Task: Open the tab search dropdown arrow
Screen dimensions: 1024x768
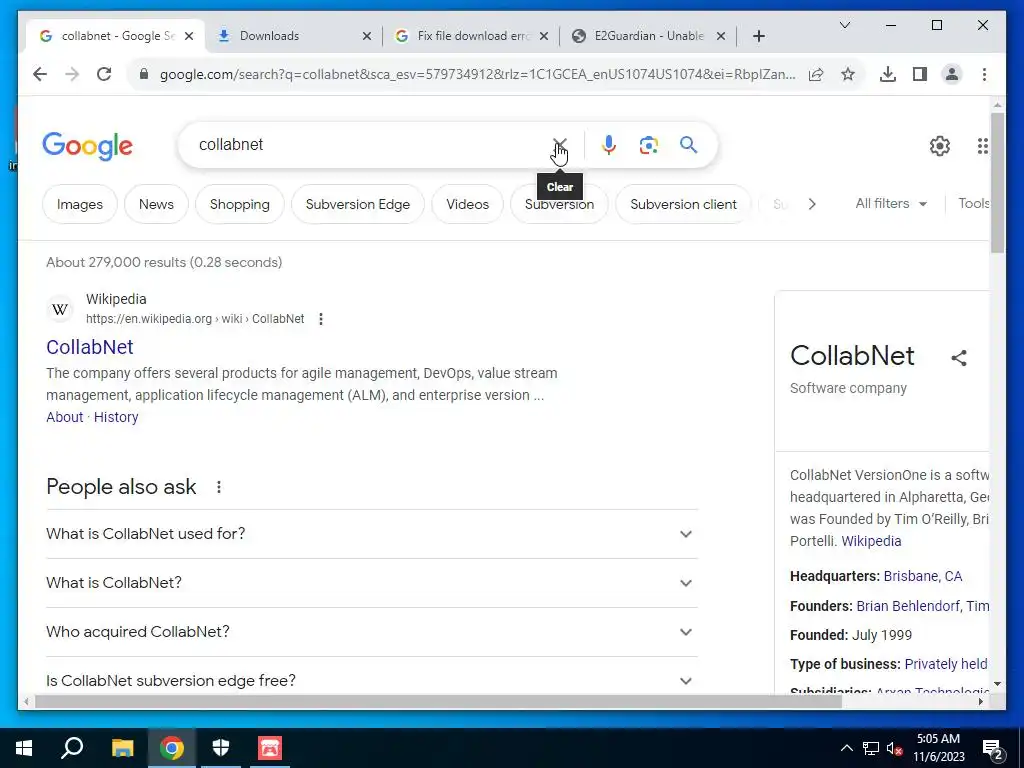Action: (x=844, y=25)
